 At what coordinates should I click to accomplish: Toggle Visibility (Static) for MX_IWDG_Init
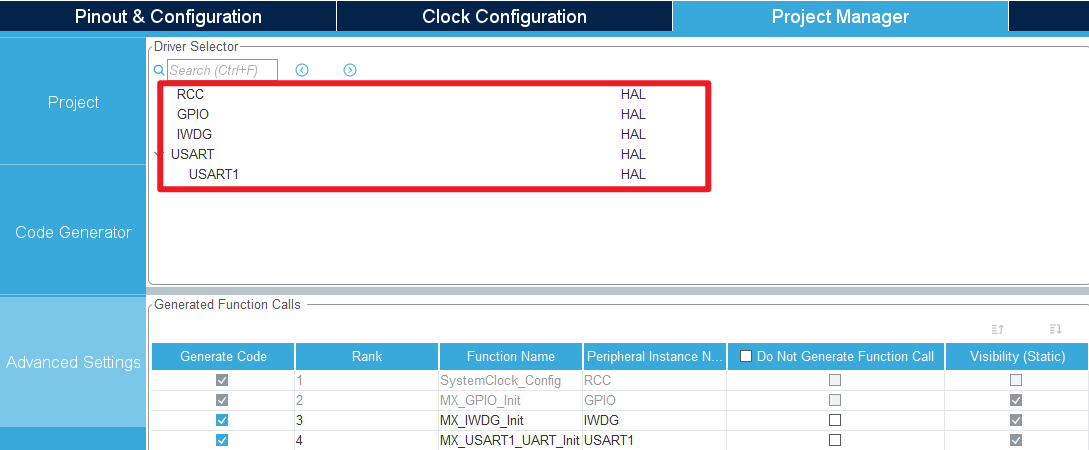[x=1016, y=420]
